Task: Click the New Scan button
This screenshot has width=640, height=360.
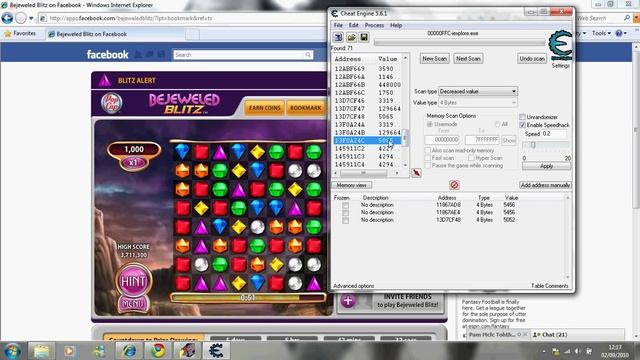Action: pos(434,59)
